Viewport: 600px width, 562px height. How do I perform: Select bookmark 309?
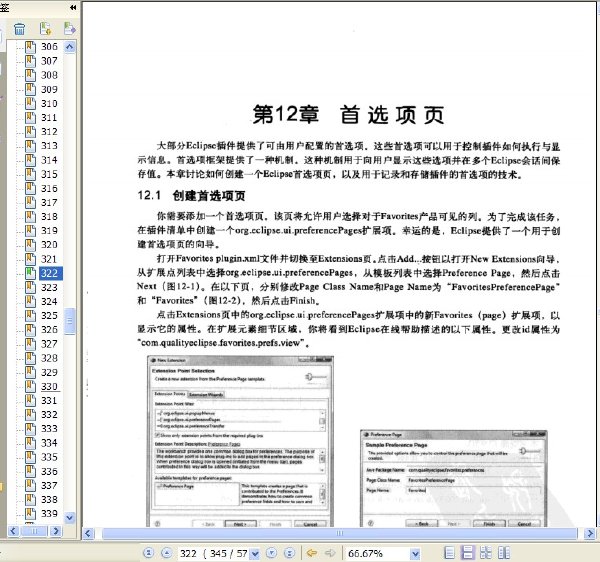point(49,89)
